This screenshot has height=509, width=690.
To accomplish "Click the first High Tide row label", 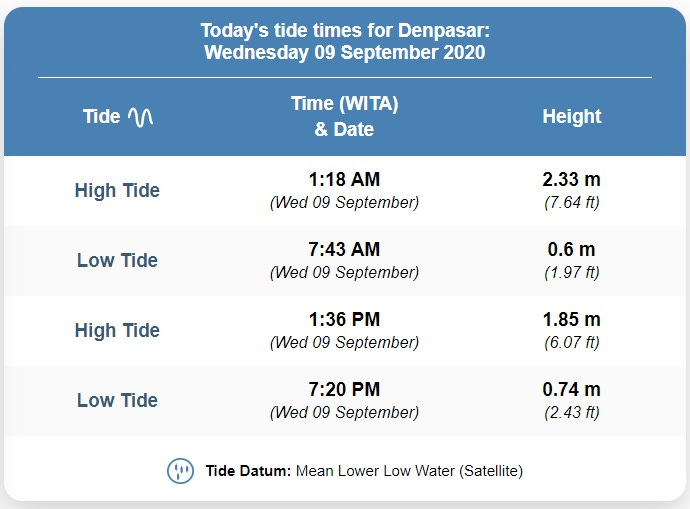I will [x=117, y=190].
